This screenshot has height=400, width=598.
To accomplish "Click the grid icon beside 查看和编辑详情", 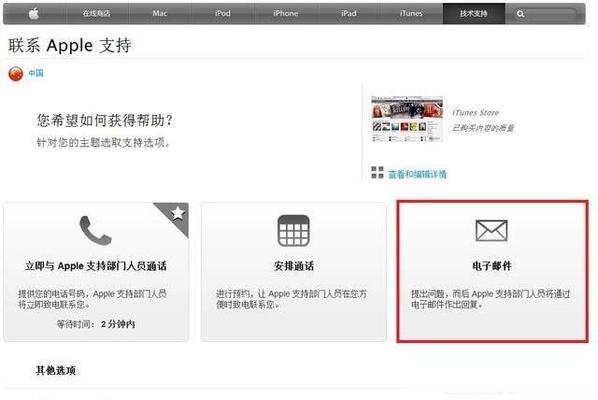I will coord(377,172).
